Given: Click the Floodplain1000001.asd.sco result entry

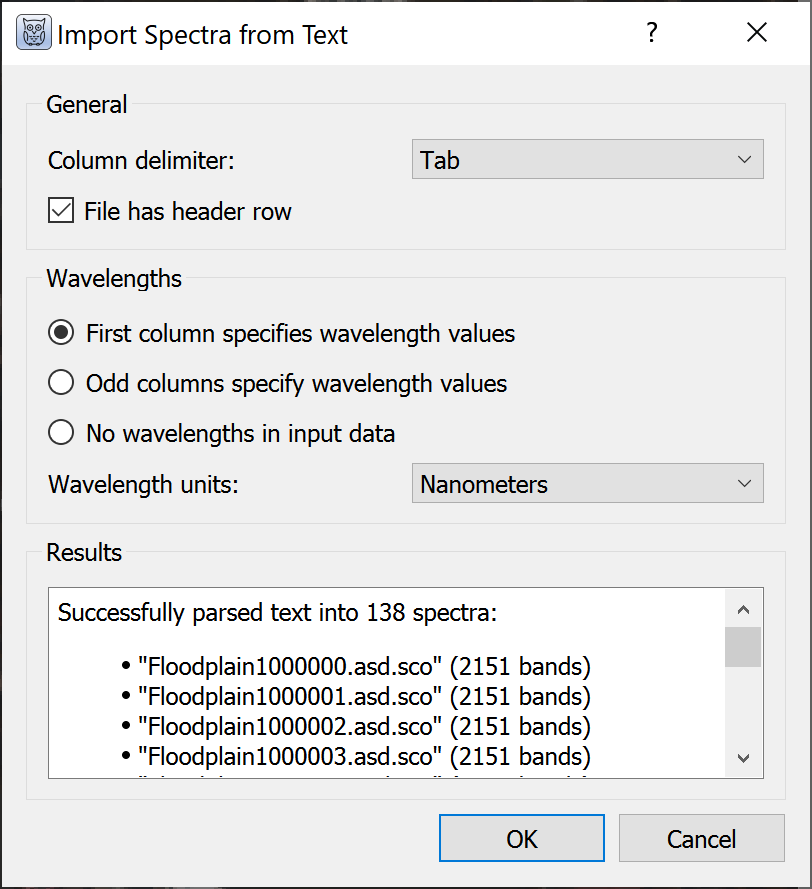Looking at the screenshot, I should click(364, 695).
